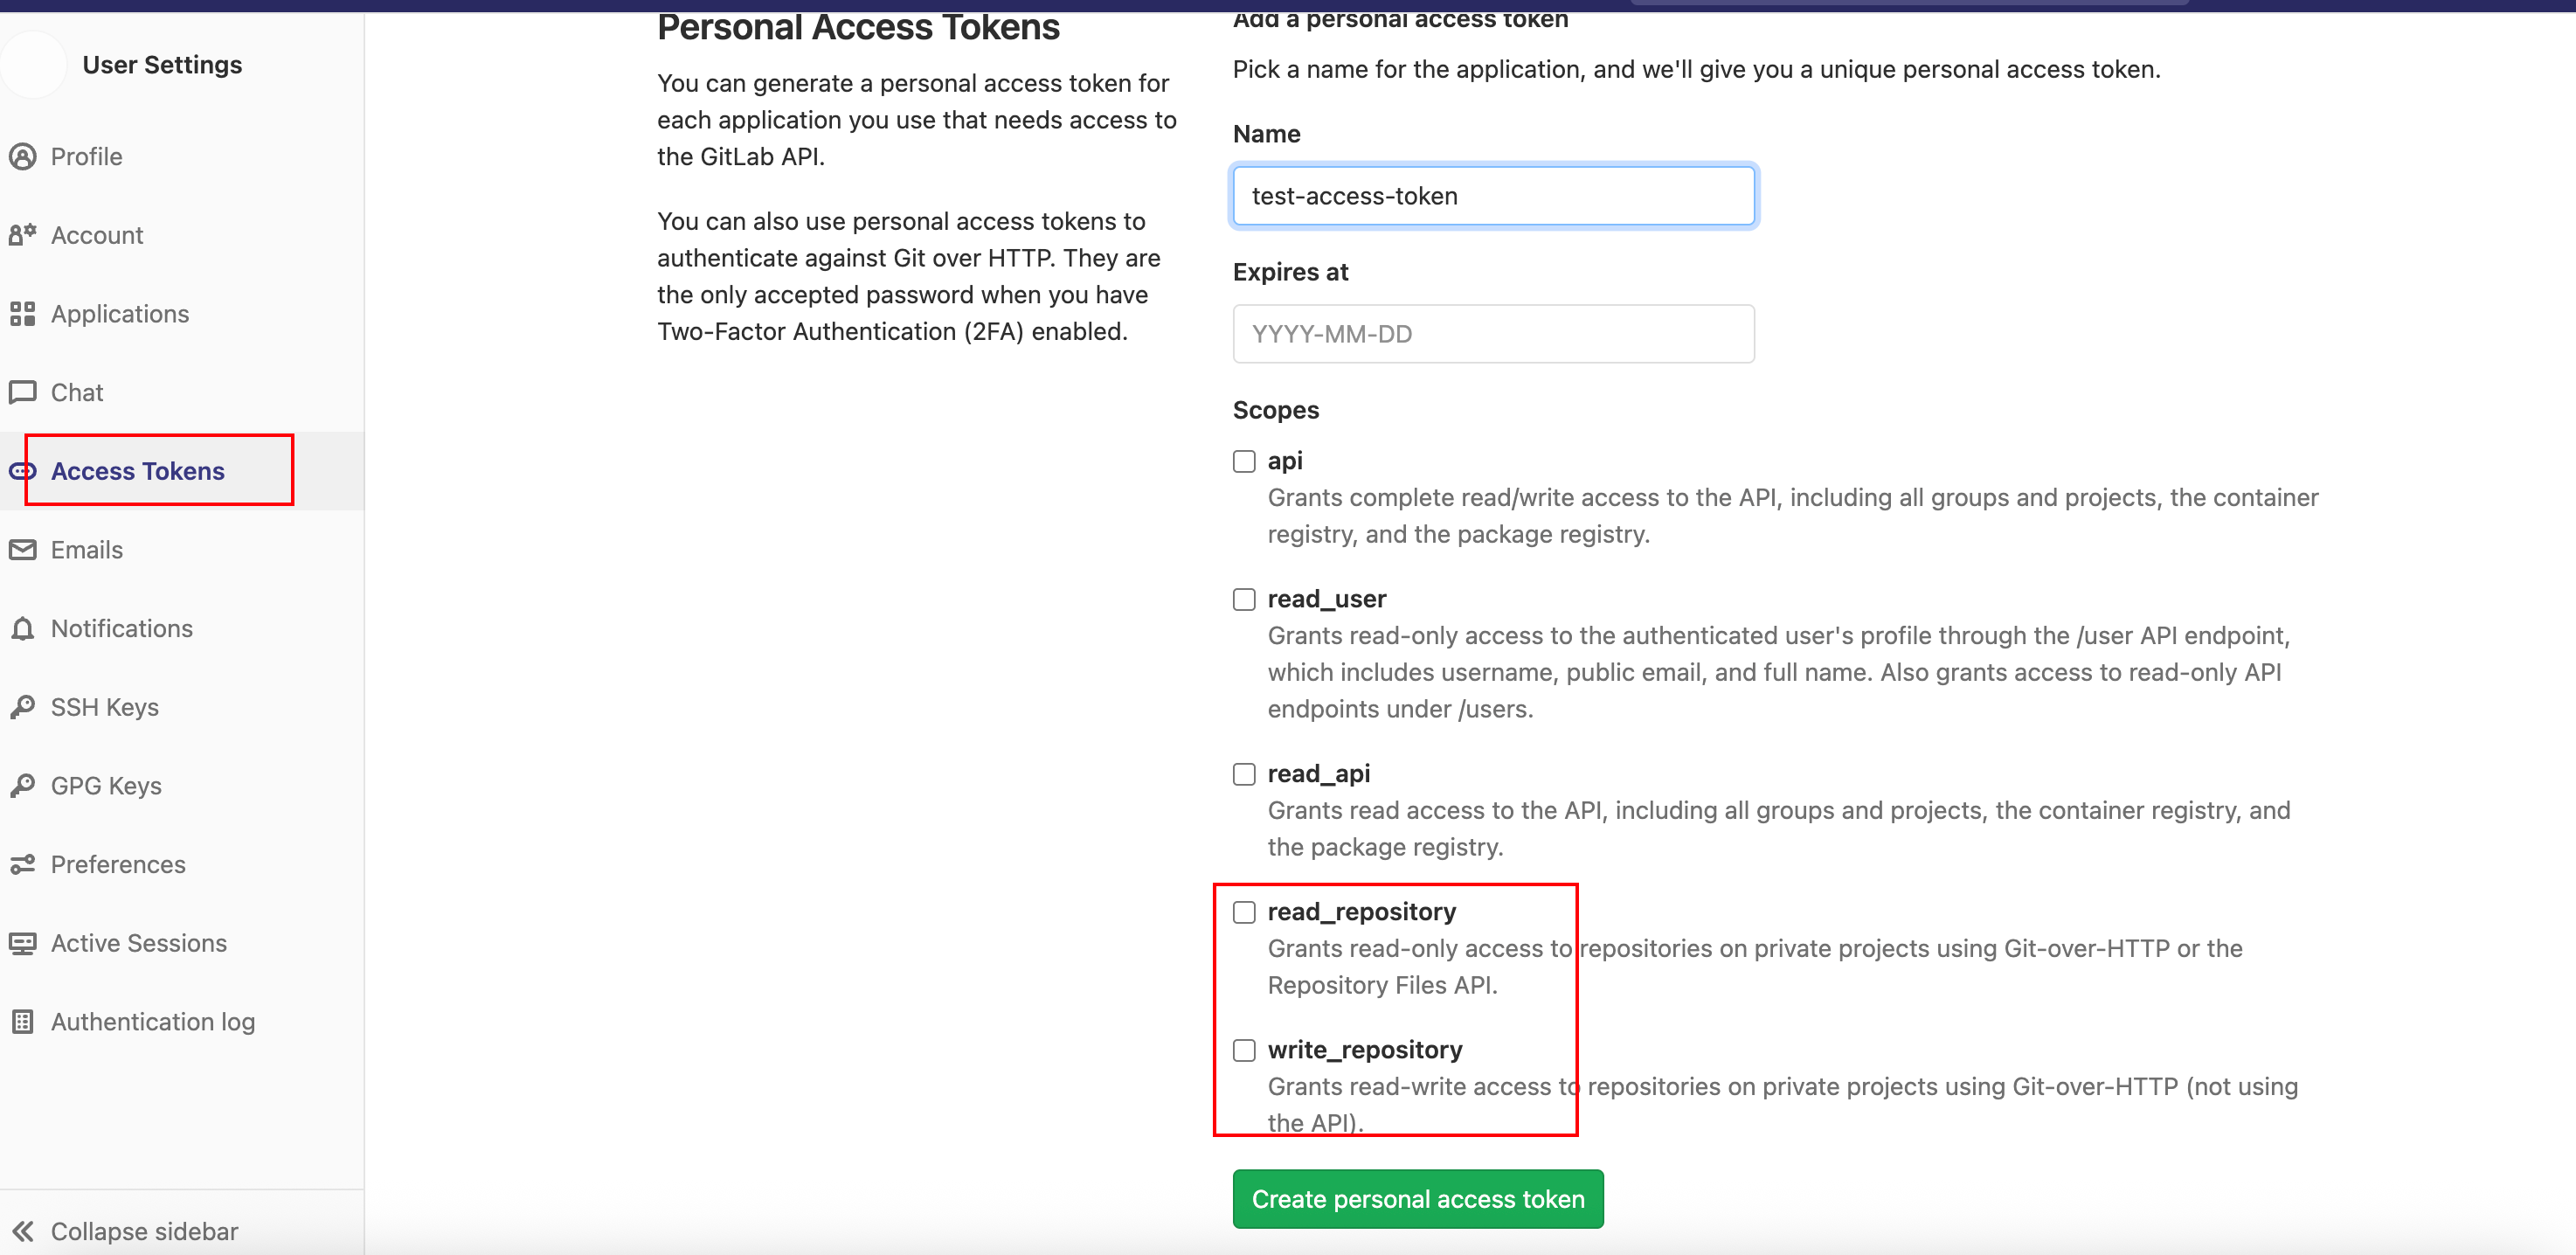This screenshot has width=2576, height=1255.
Task: Click the Active Sessions monitor icon
Action: click(x=23, y=943)
